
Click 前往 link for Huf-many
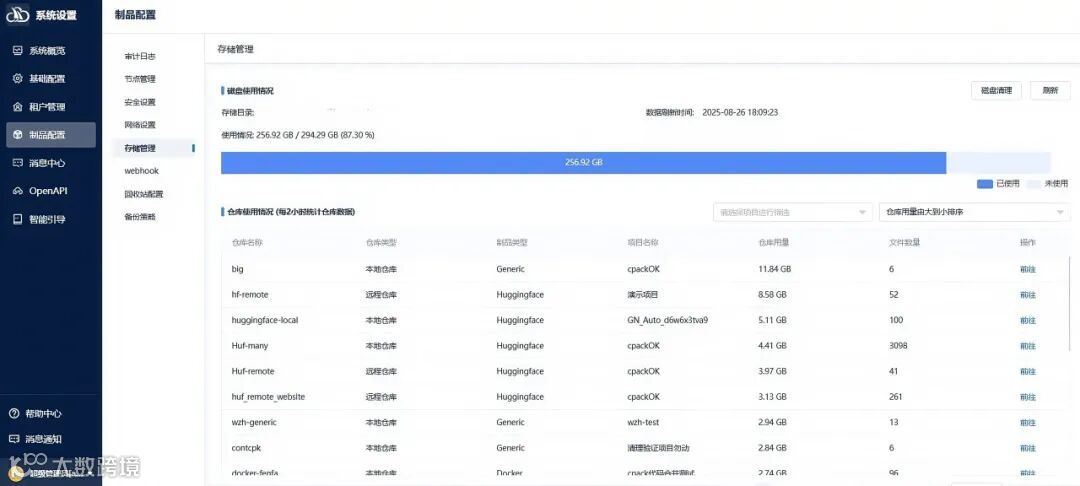click(x=1027, y=346)
